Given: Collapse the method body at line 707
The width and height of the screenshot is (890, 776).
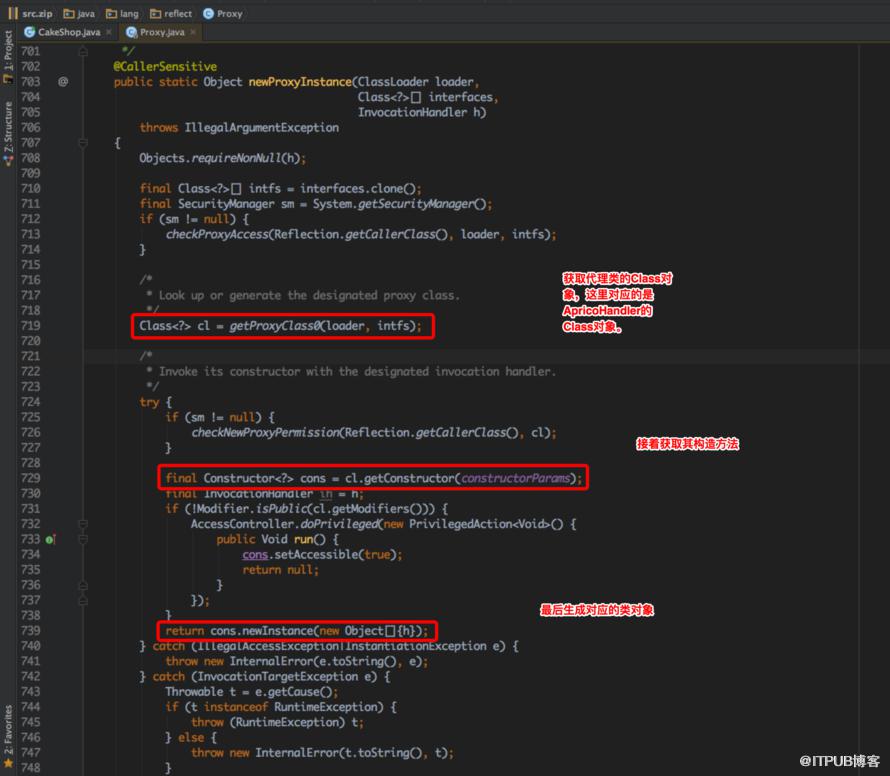Looking at the screenshot, I should pos(83,143).
